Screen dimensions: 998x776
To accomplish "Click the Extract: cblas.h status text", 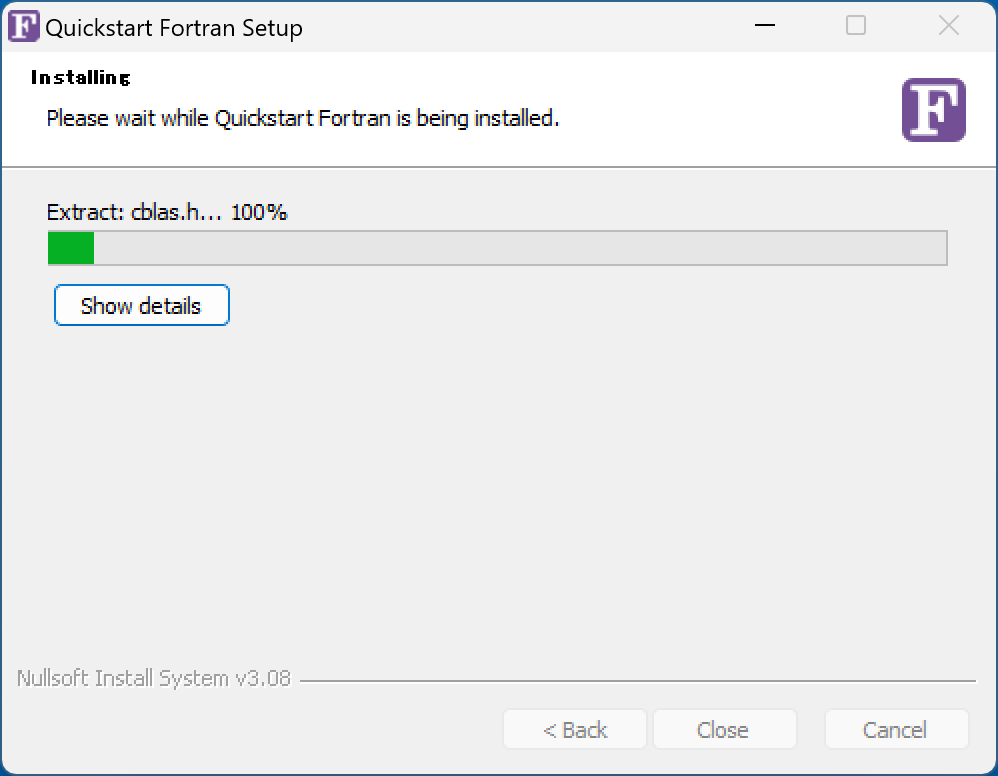I will (x=166, y=212).
